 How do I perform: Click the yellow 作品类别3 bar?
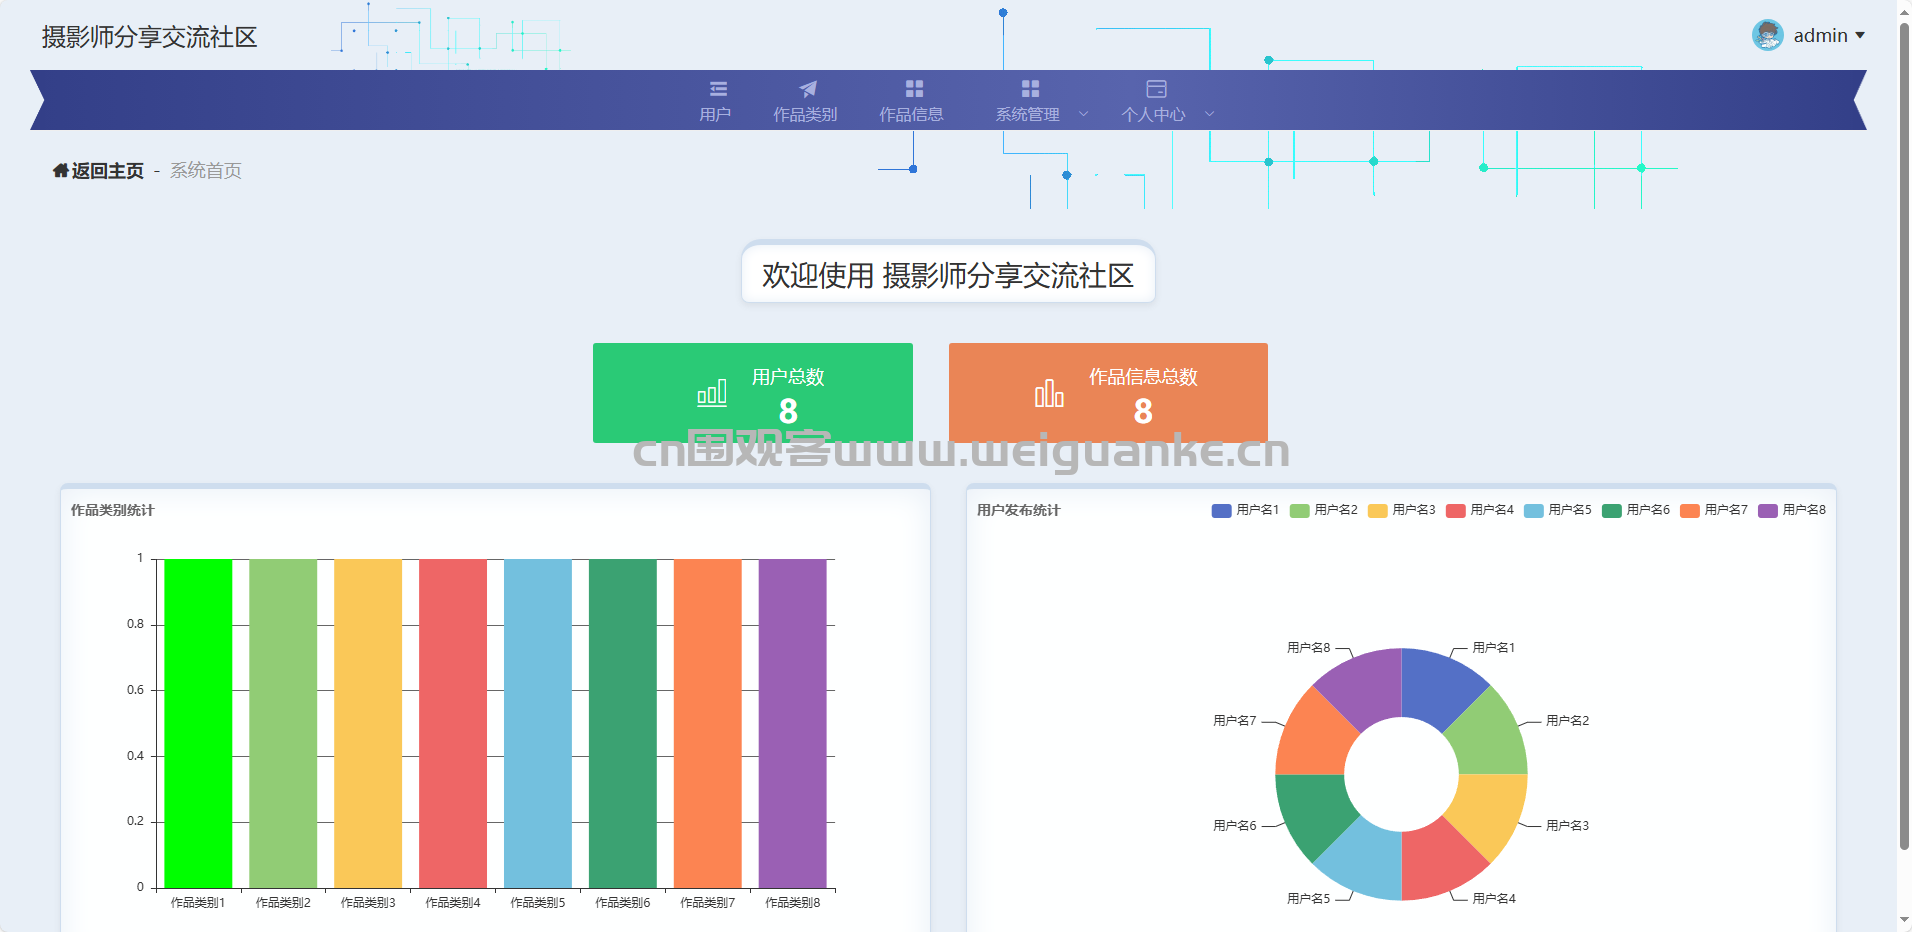click(368, 723)
